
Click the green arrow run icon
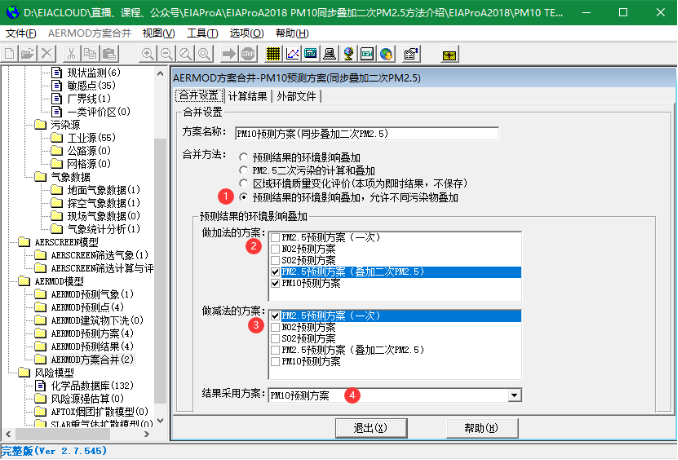pyautogui.click(x=229, y=54)
